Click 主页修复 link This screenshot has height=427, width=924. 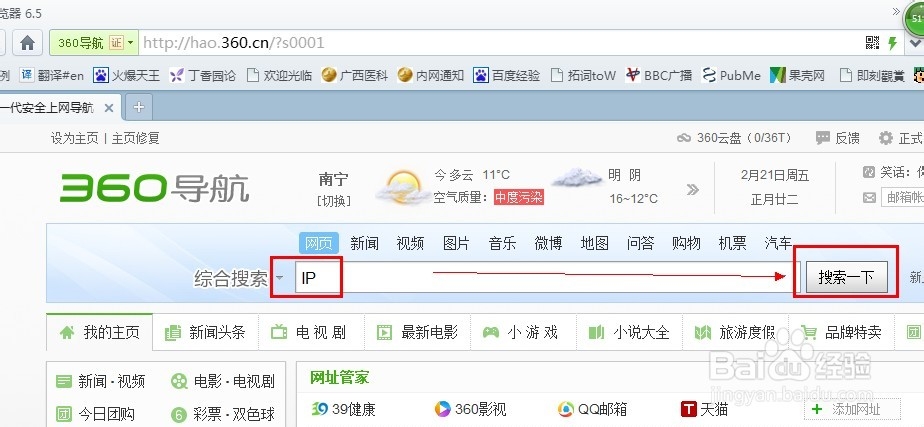136,138
